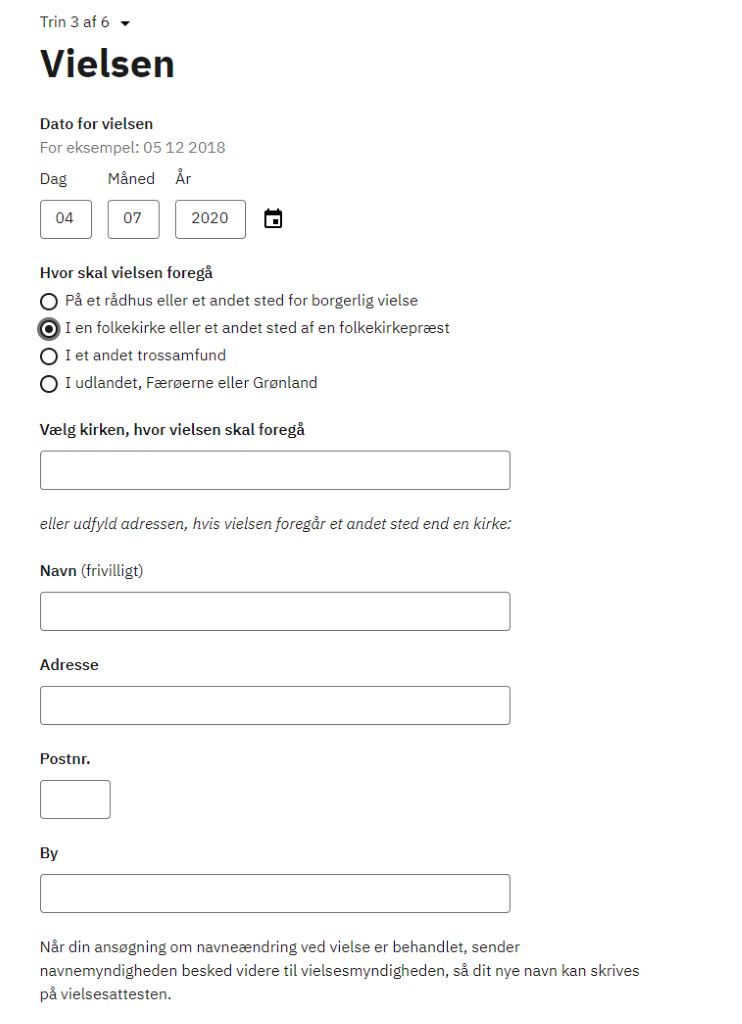Screen dimensions: 742x1024
Task: Open the calendar date picker icon
Action: (x=273, y=219)
